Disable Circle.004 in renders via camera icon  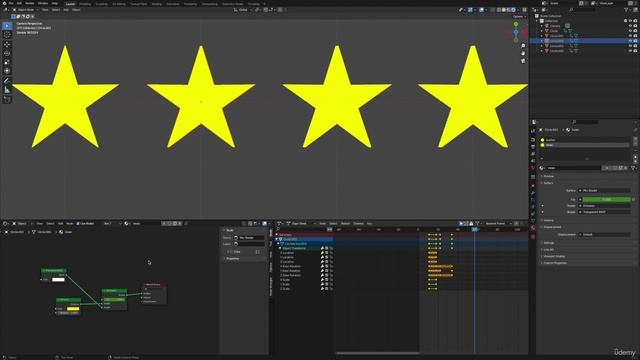tap(635, 51)
